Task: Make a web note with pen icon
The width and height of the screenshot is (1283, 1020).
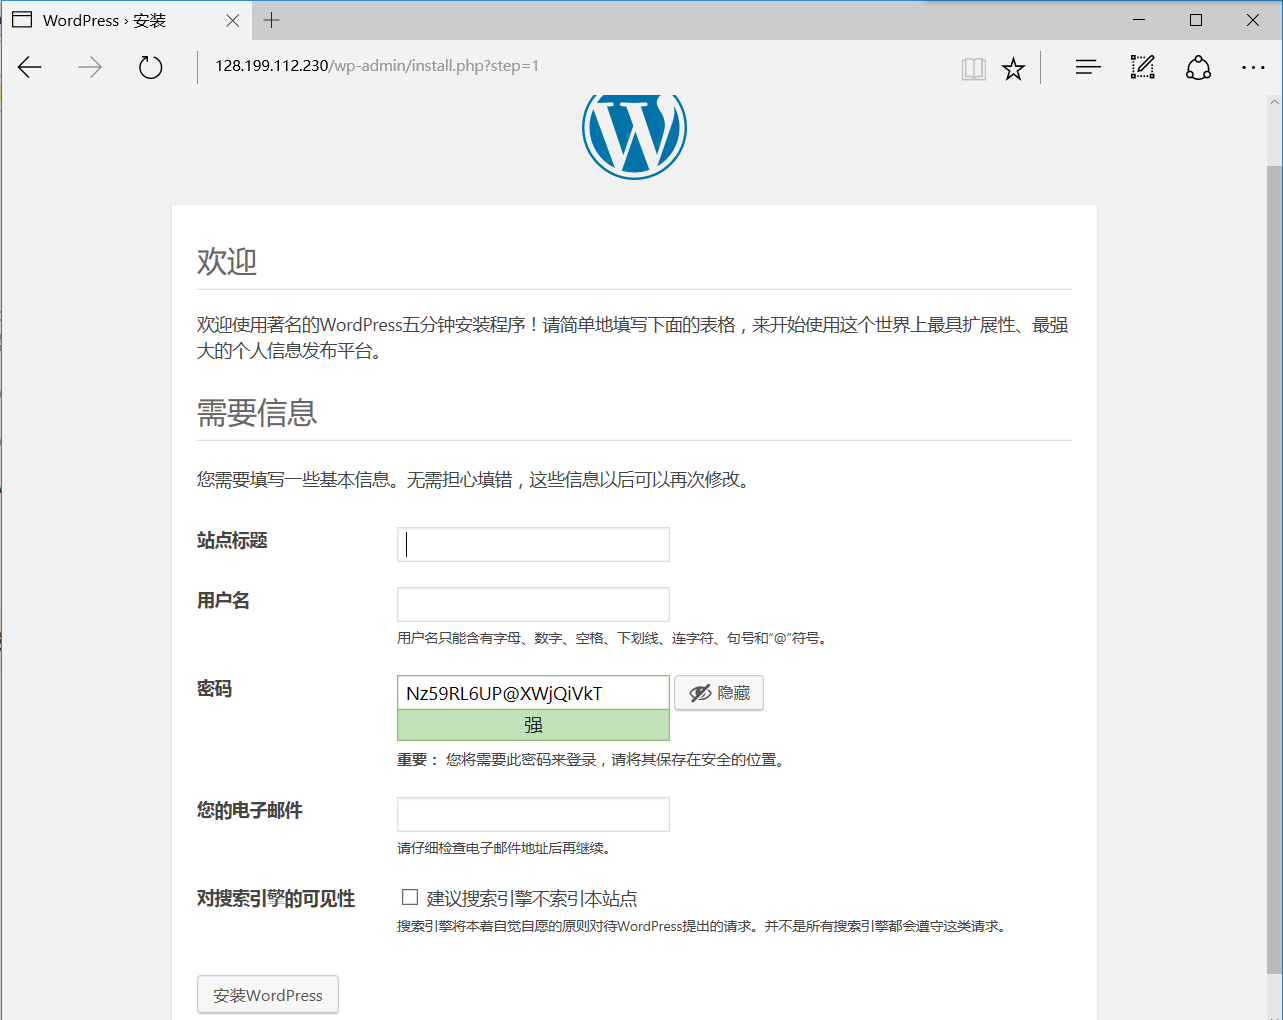Action: pos(1142,67)
